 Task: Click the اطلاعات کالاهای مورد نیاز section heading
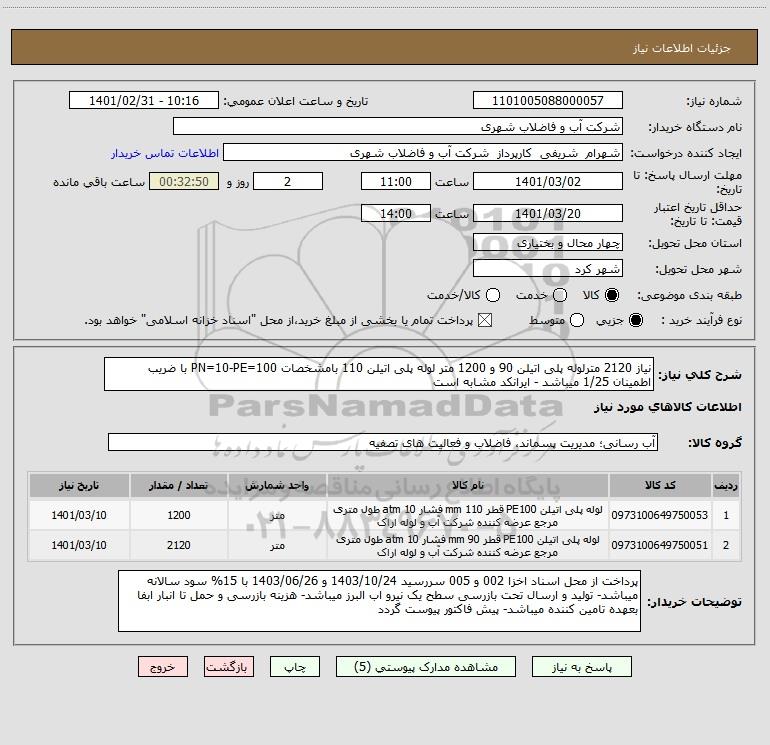coord(668,407)
